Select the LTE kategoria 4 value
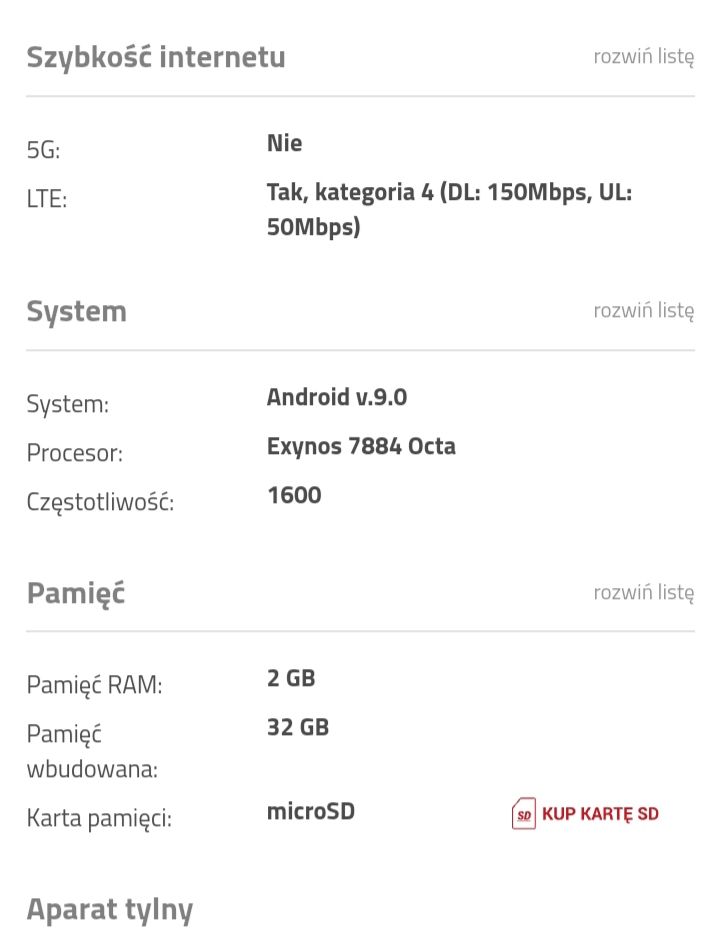This screenshot has height=927, width=720. click(x=449, y=209)
